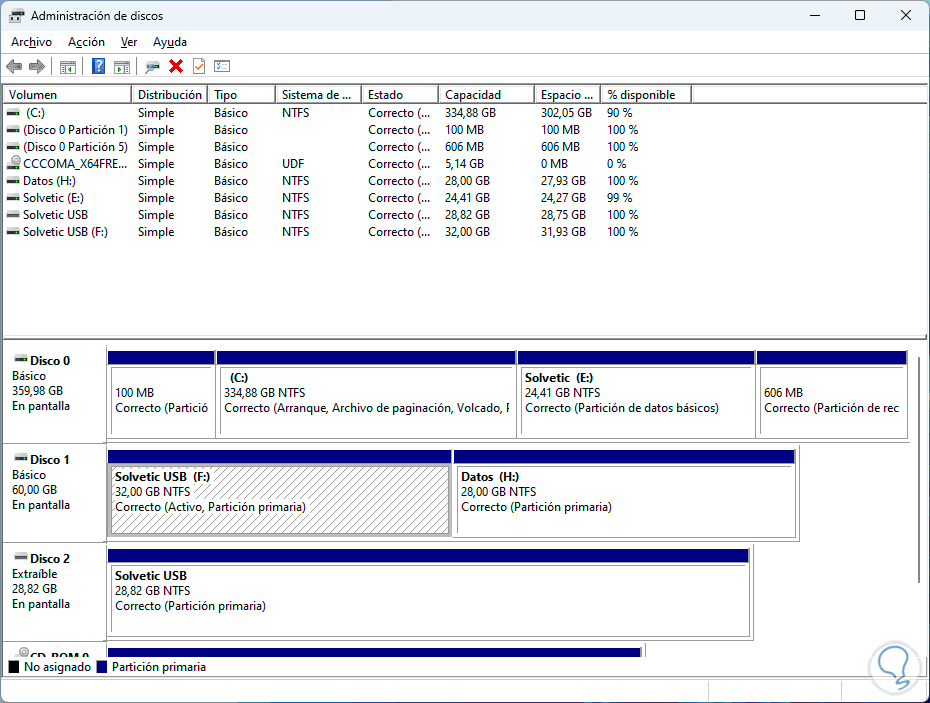
Task: Select the Datos (H:) volume name in list
Action: [x=49, y=181]
